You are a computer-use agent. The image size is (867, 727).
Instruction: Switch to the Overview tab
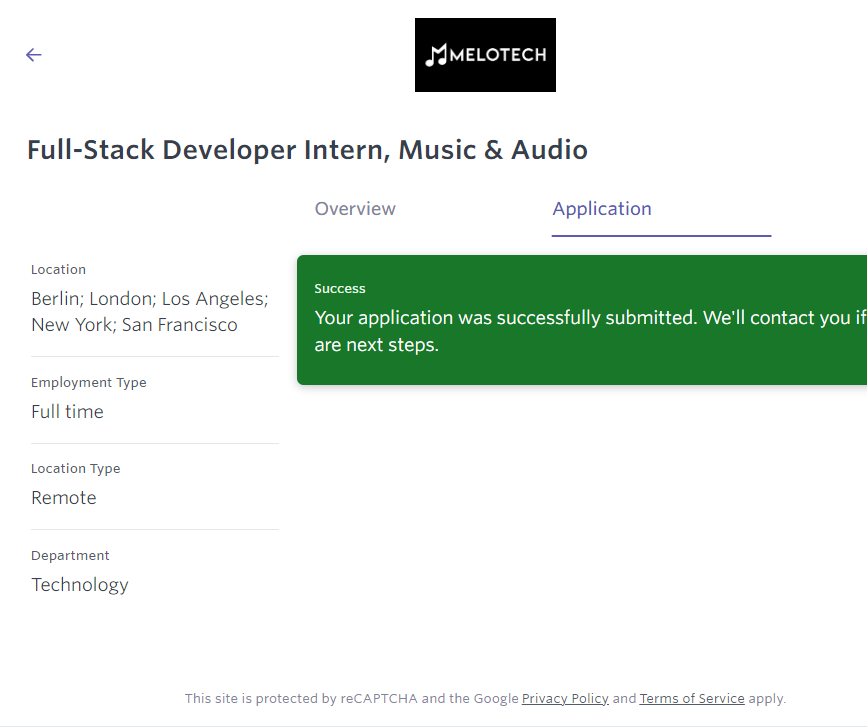[x=355, y=209]
